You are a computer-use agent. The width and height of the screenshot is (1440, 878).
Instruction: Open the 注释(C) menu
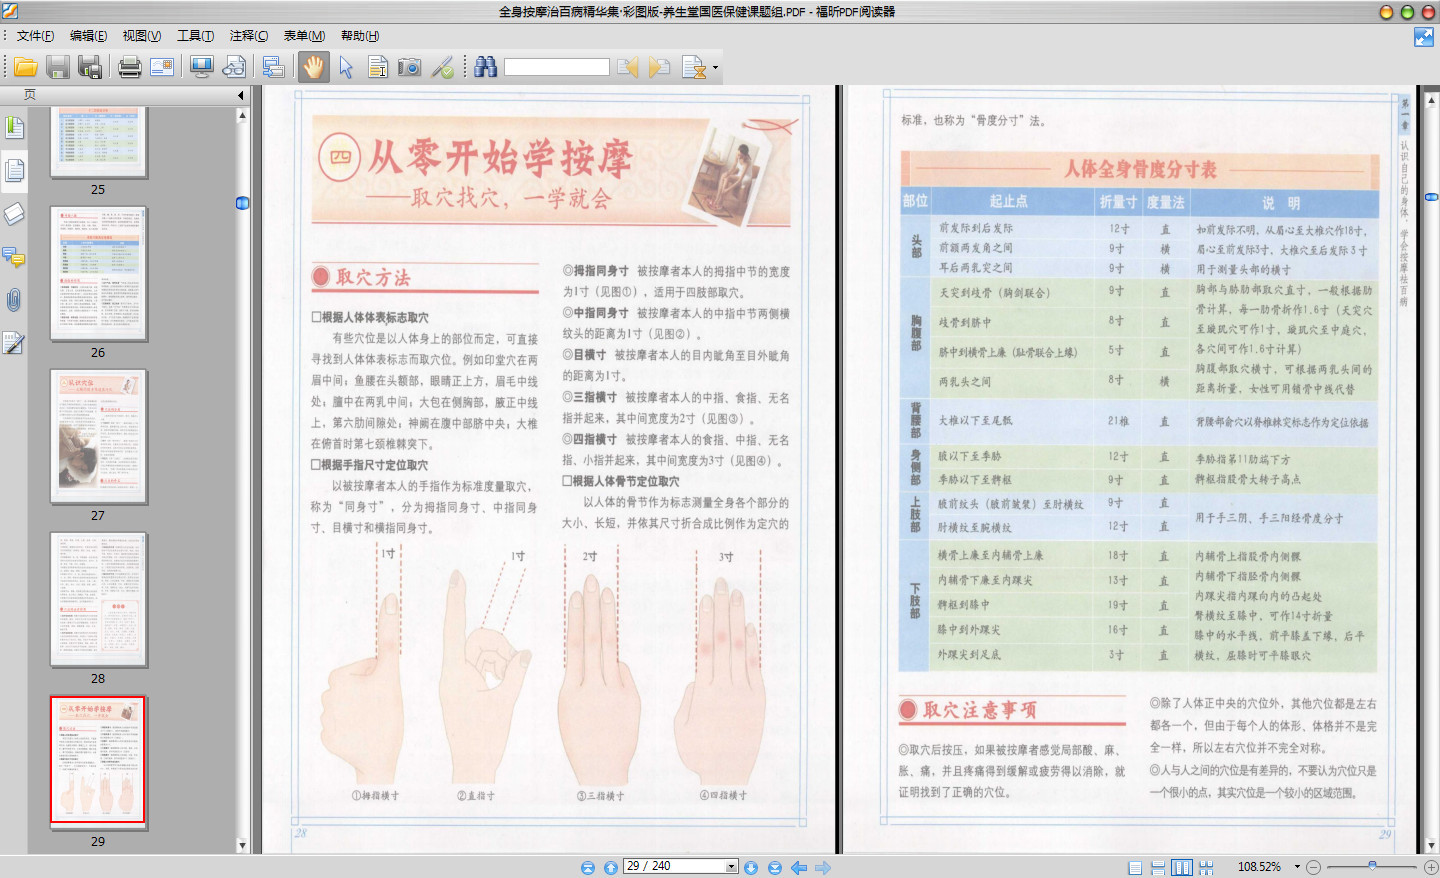point(248,36)
